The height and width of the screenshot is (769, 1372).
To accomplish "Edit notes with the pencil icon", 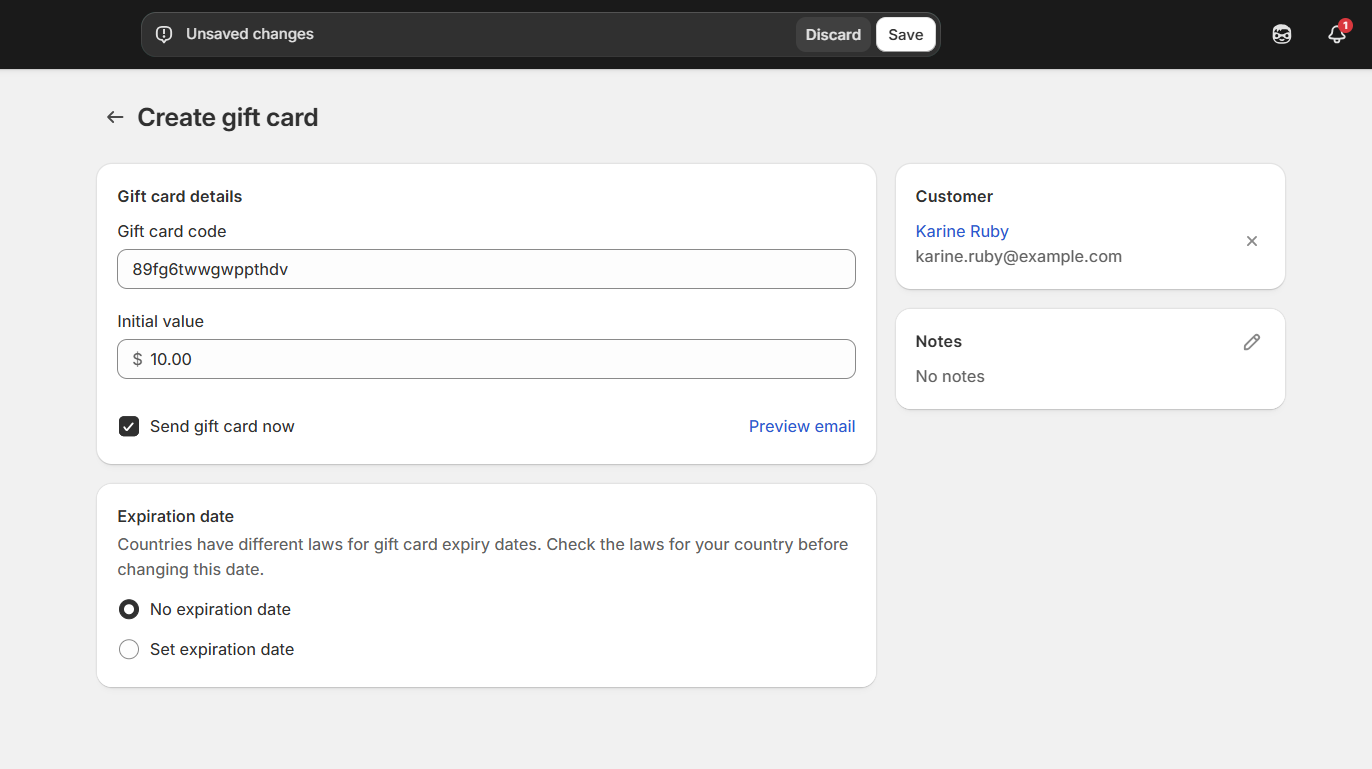I will click(x=1251, y=342).
